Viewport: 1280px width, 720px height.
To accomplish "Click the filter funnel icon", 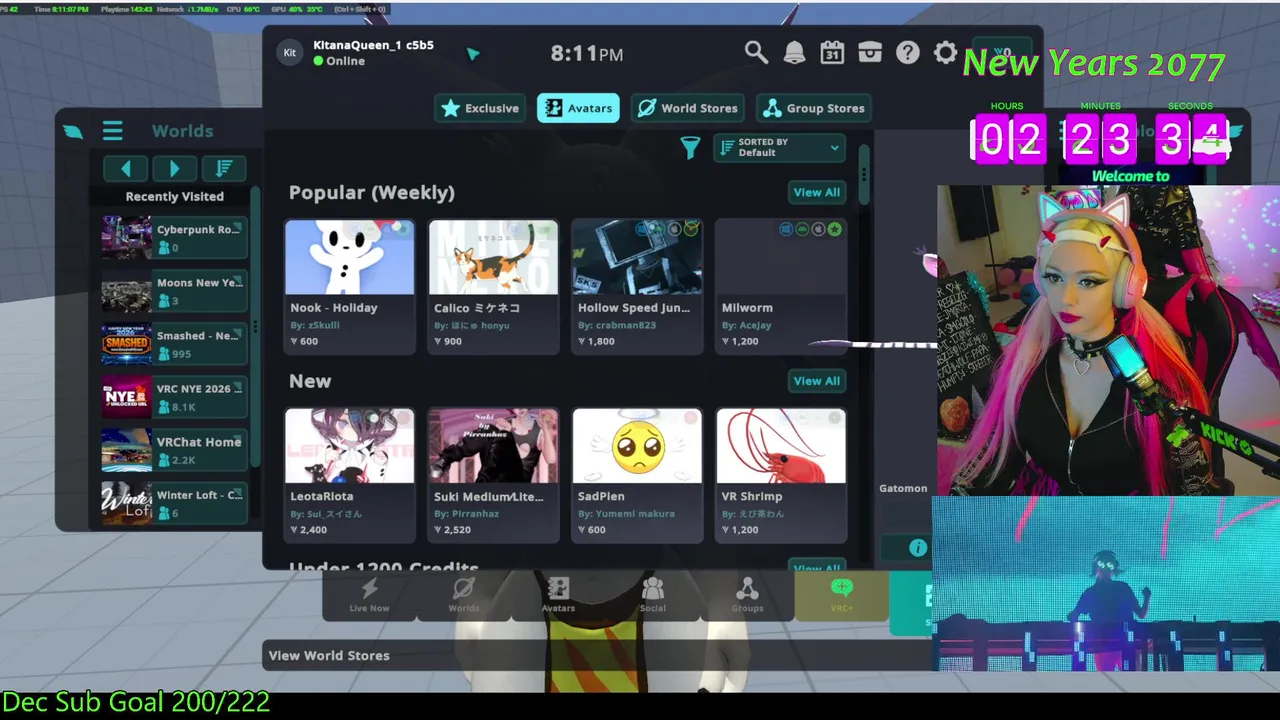I will pyautogui.click(x=690, y=148).
